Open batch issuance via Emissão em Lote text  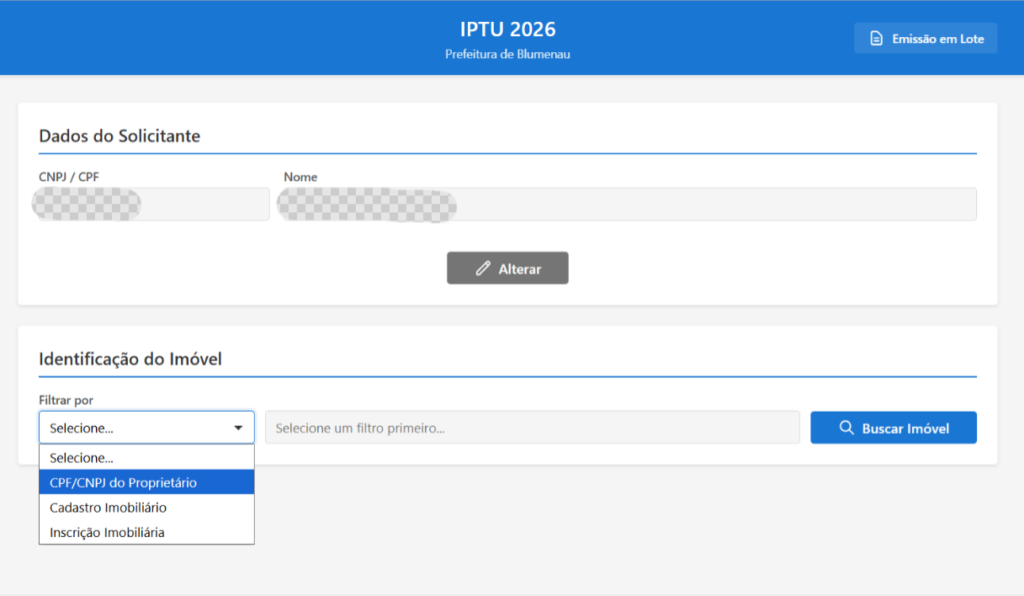click(x=938, y=39)
